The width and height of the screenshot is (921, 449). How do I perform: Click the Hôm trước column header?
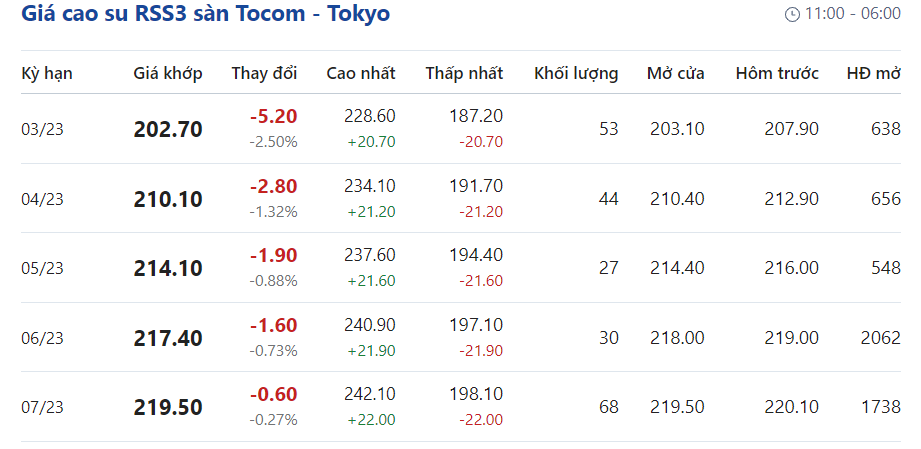click(777, 73)
